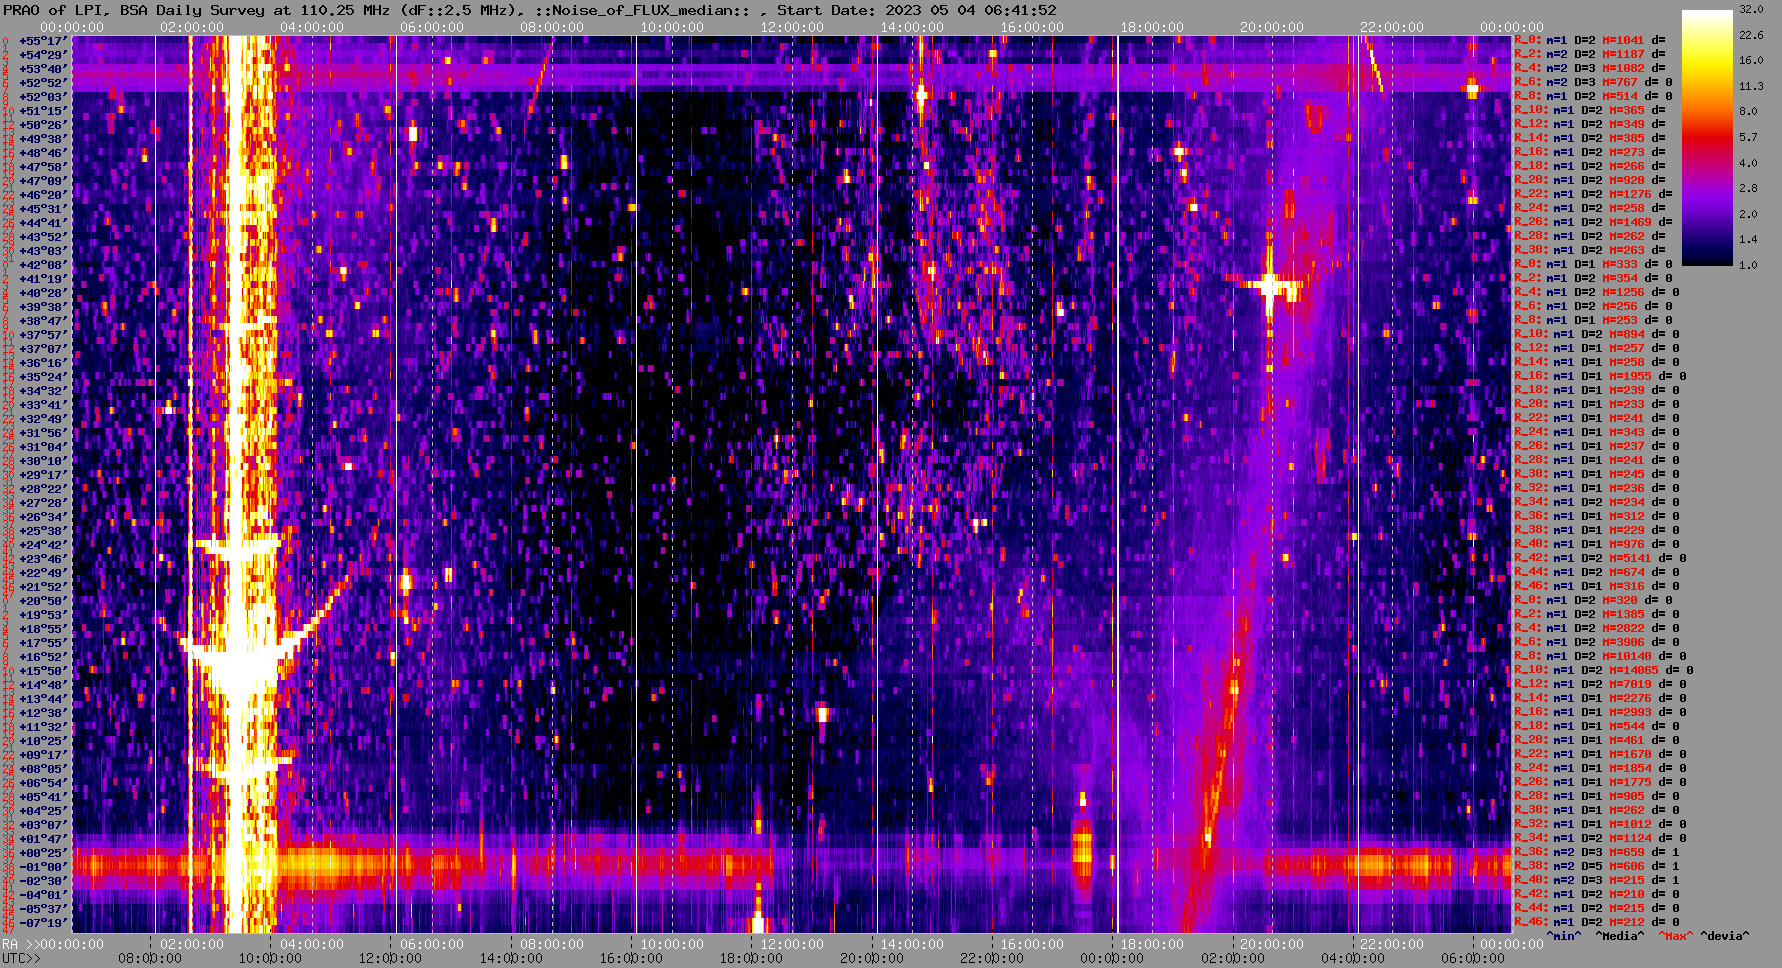Select the +52°03' declination label
The width and height of the screenshot is (1782, 968).
click(x=43, y=97)
